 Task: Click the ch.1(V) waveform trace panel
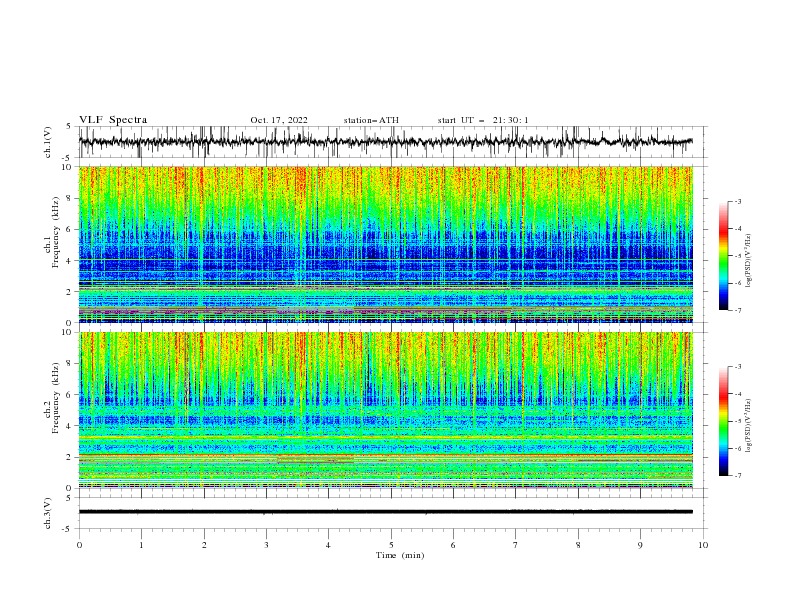tap(392, 141)
